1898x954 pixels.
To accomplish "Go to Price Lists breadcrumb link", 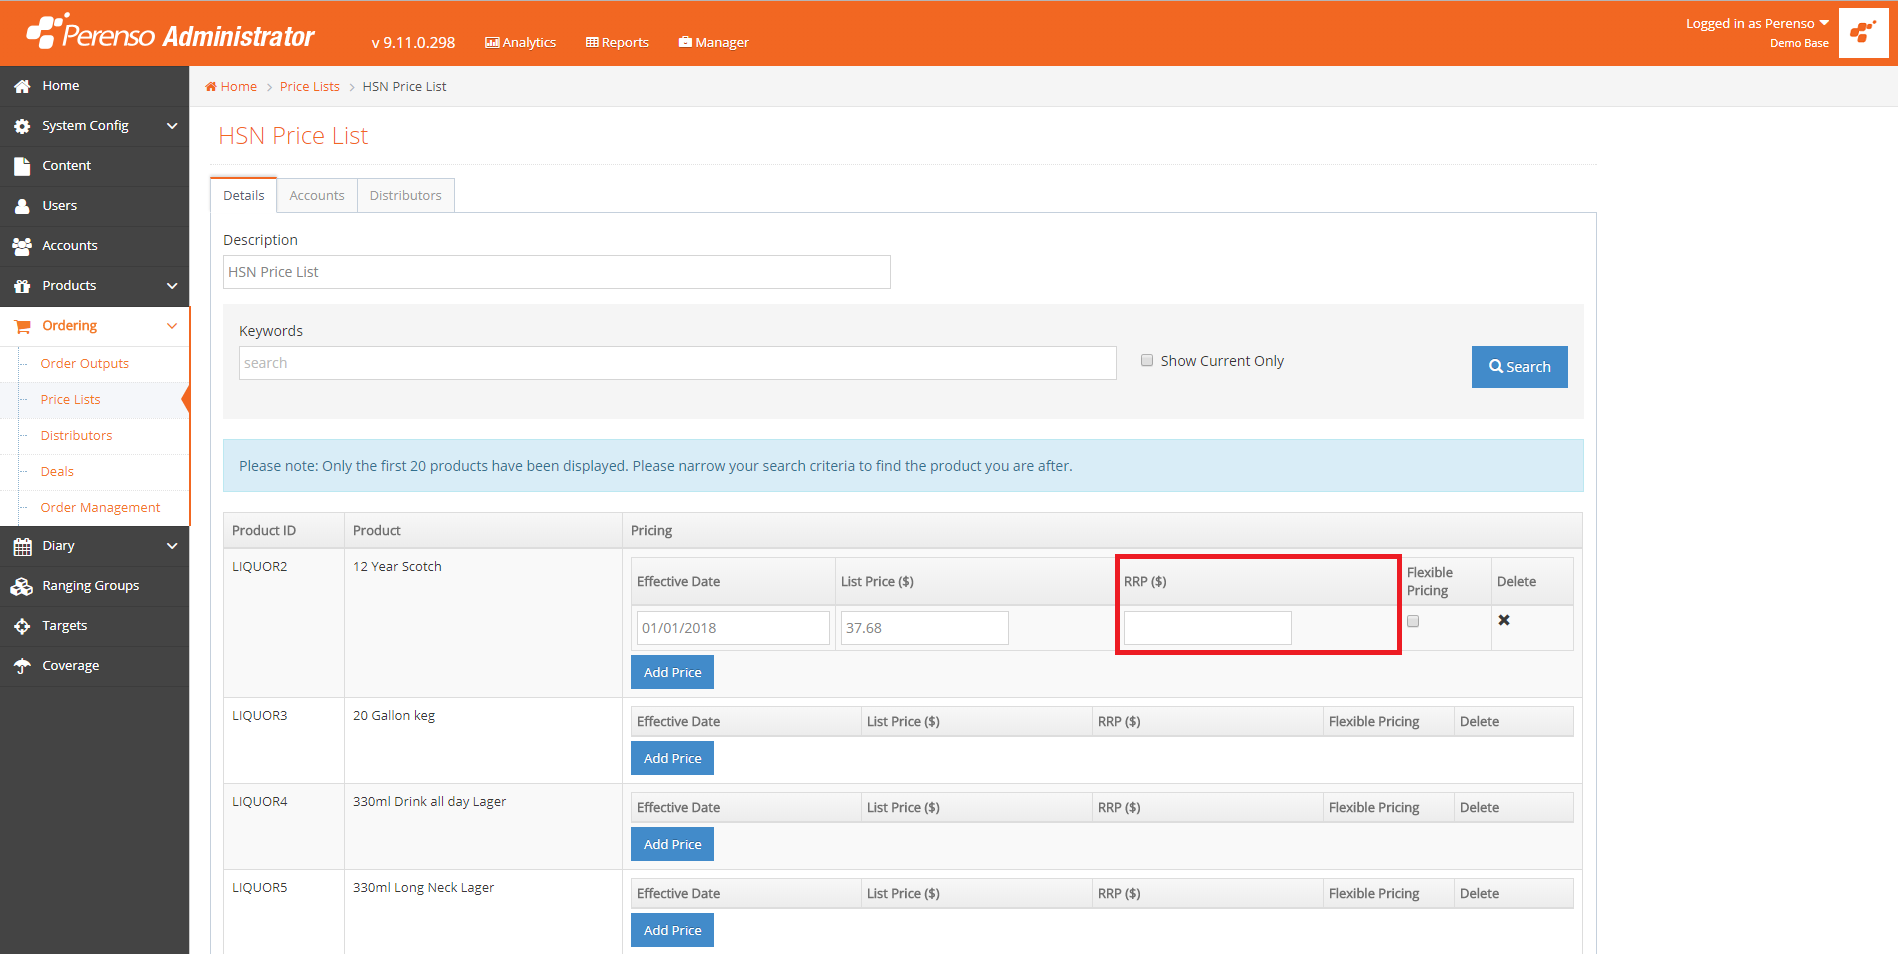I will pos(310,87).
